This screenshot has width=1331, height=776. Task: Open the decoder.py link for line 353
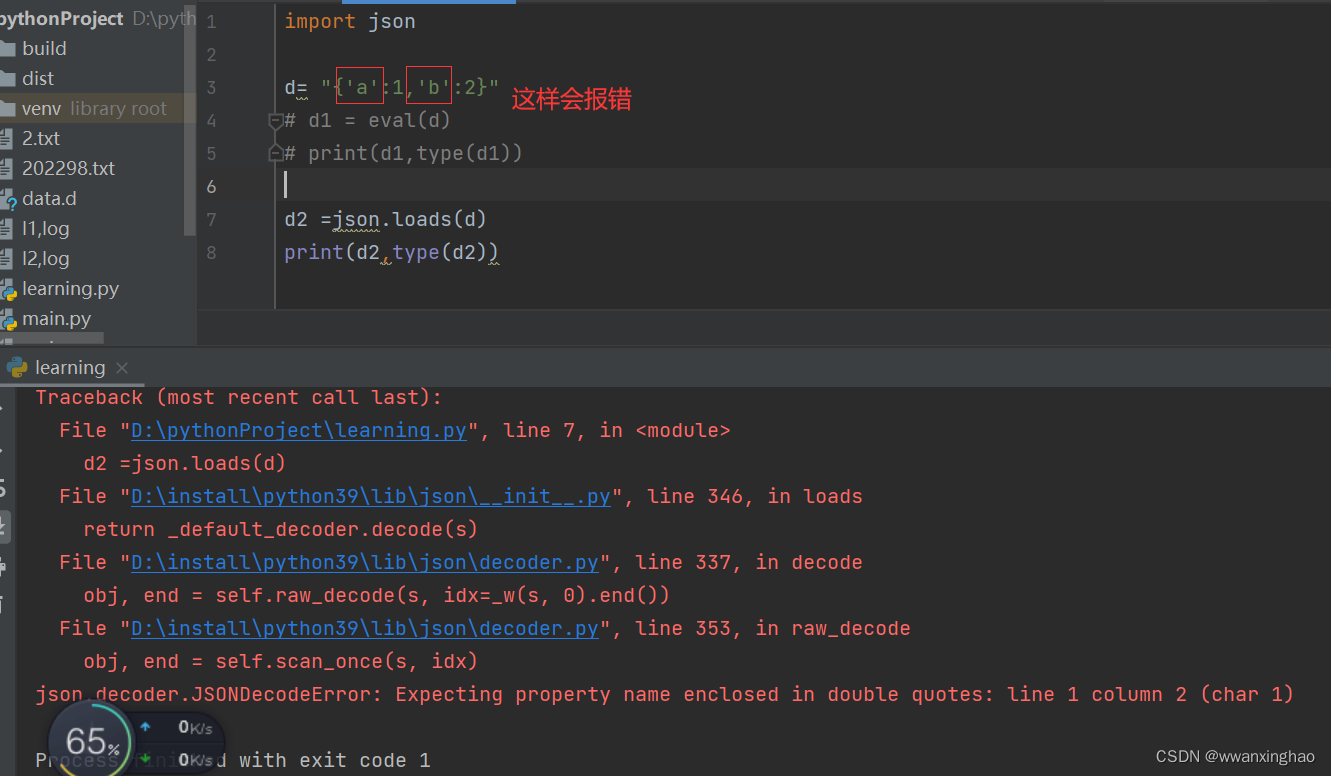pos(365,628)
